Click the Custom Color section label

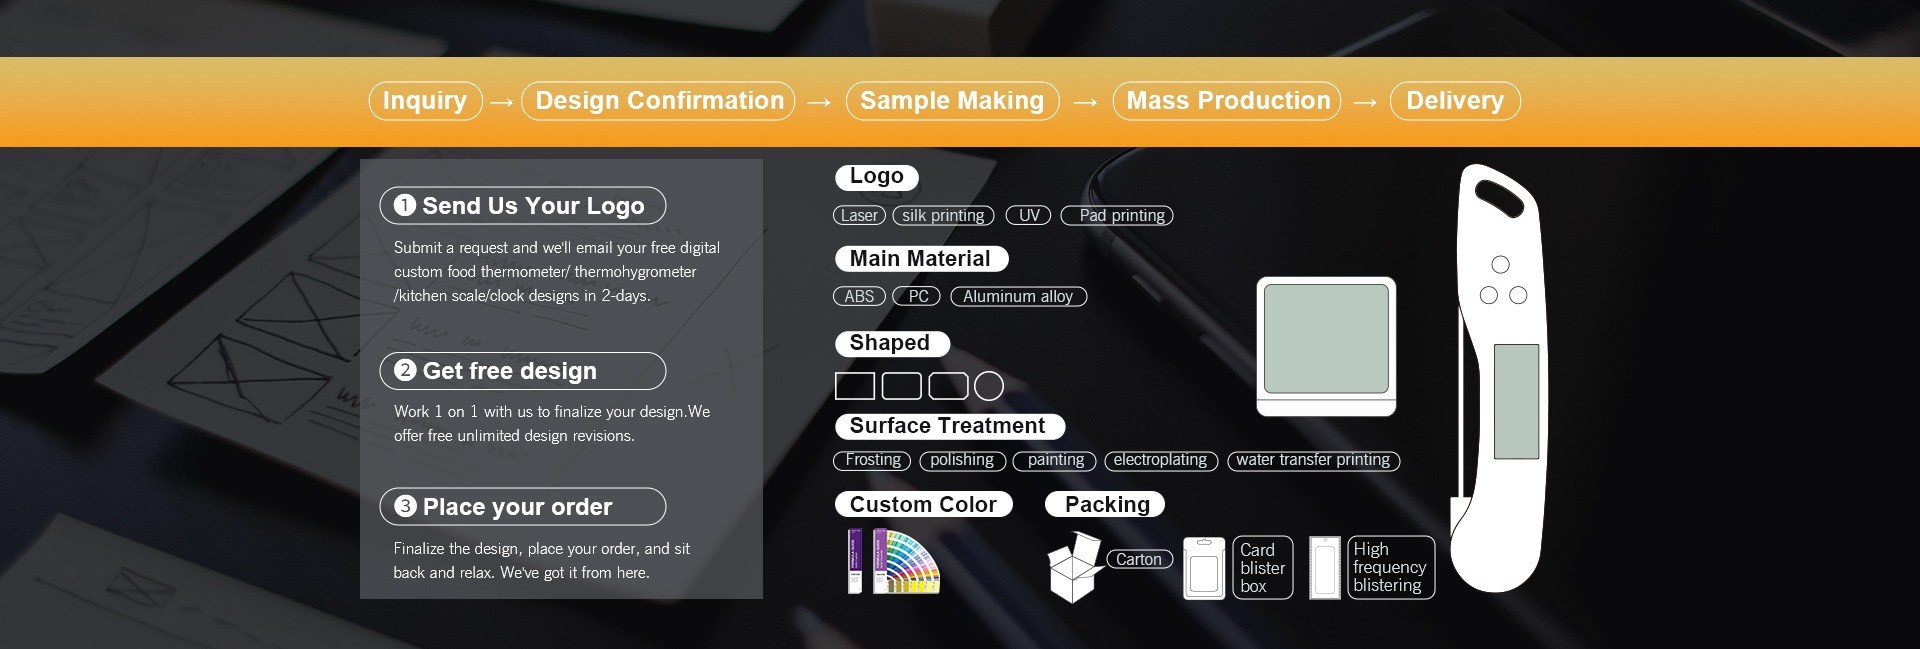click(923, 505)
